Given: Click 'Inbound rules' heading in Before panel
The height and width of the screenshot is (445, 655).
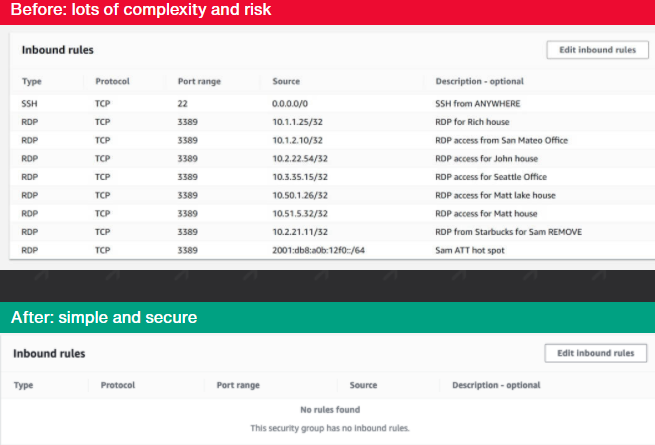Looking at the screenshot, I should coord(58,50).
